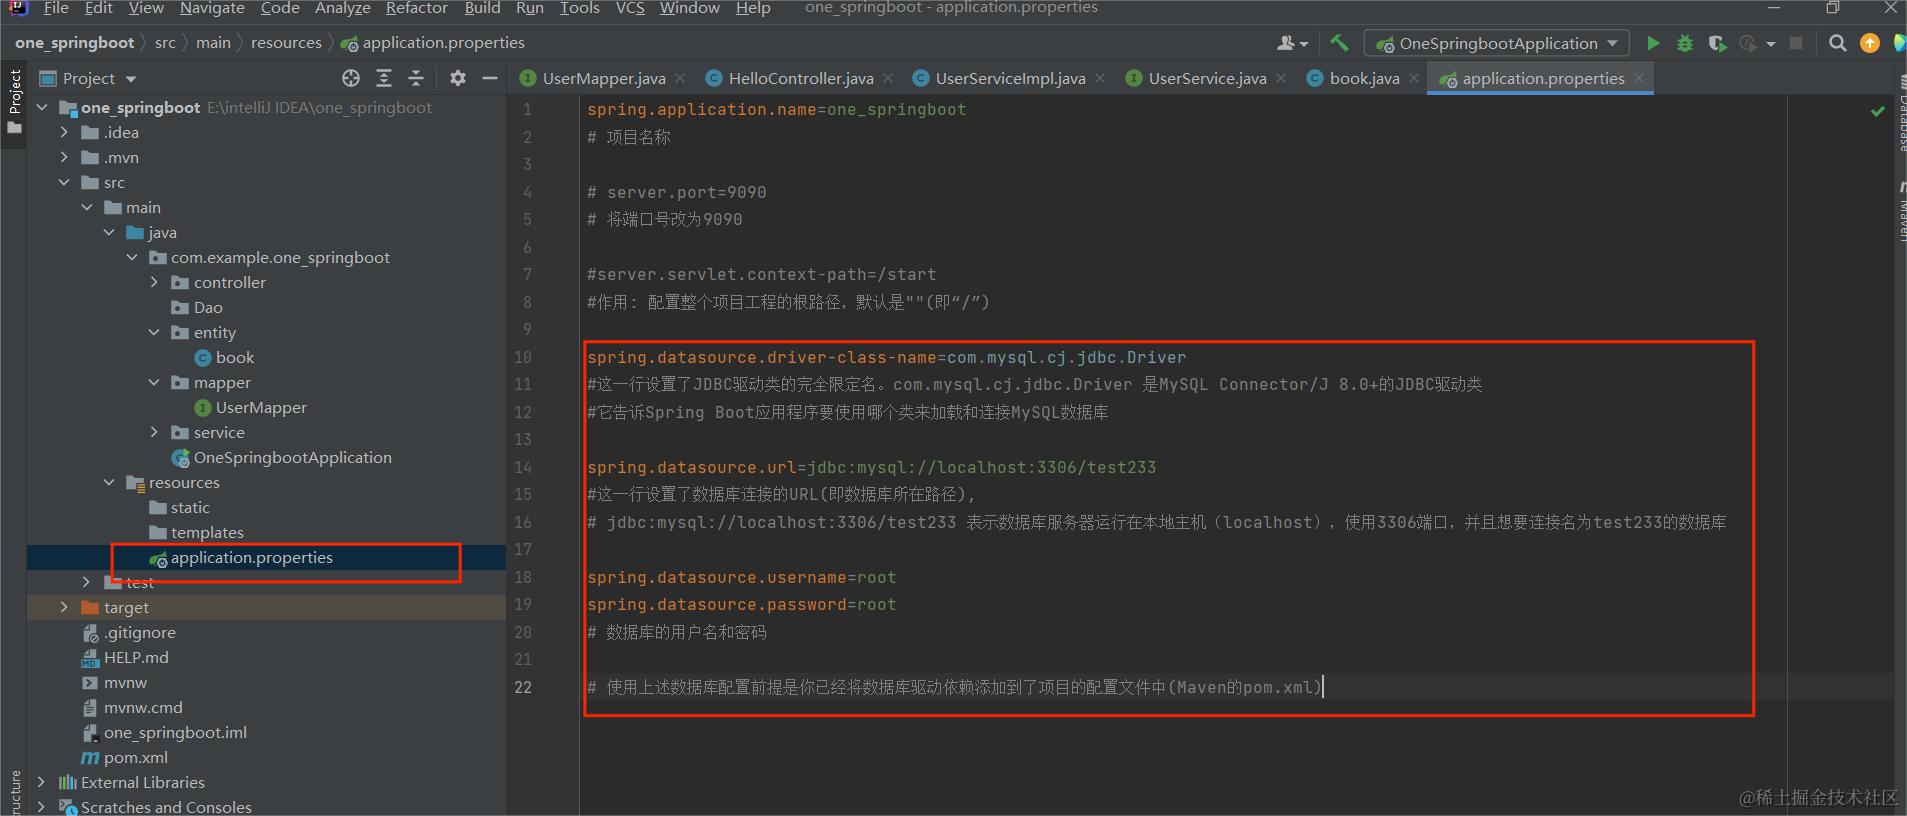1907x816 pixels.
Task: Collapse the one_springboot root node
Action: pos(42,107)
